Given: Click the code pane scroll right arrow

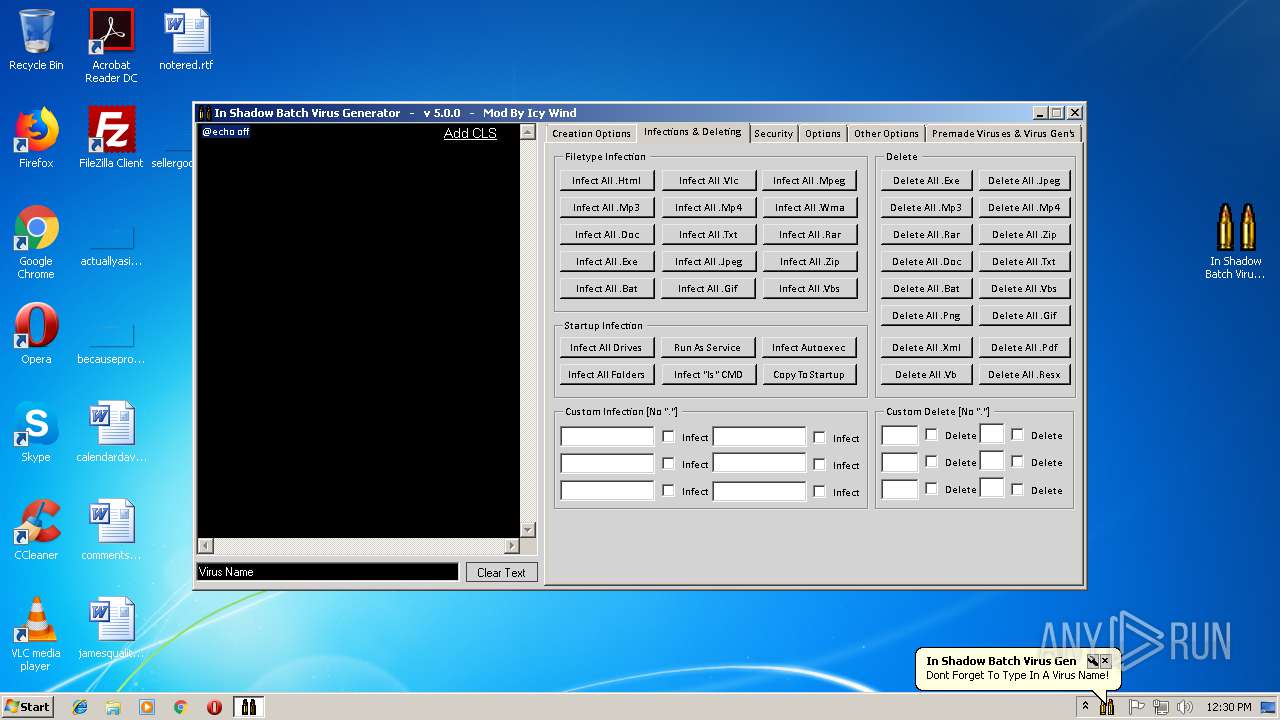Looking at the screenshot, I should (512, 546).
